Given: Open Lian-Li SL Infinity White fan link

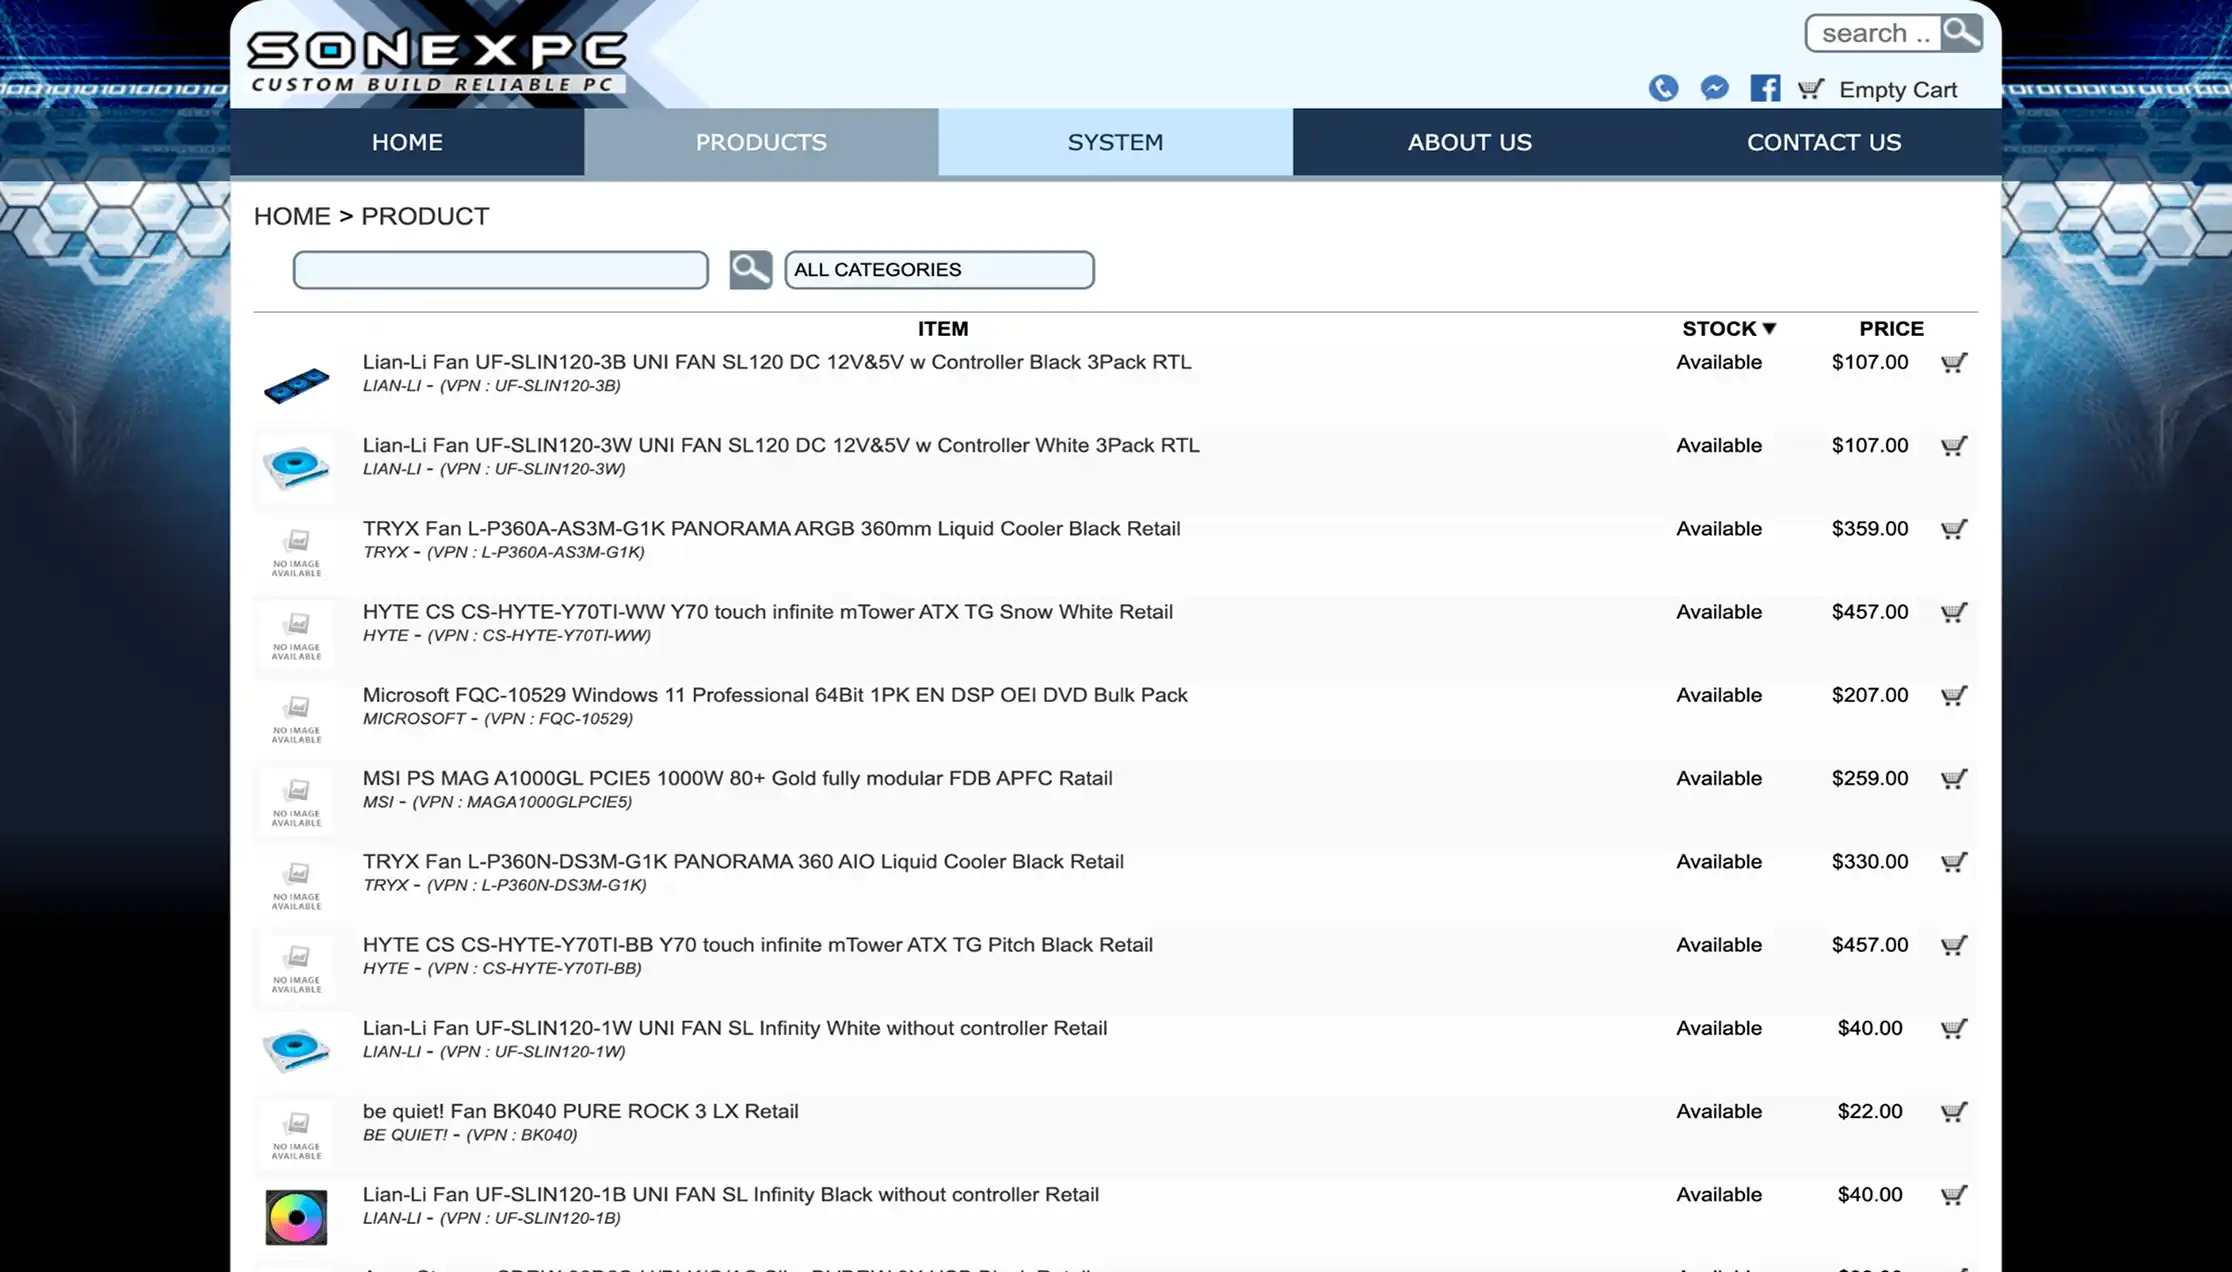Looking at the screenshot, I should coord(735,1027).
